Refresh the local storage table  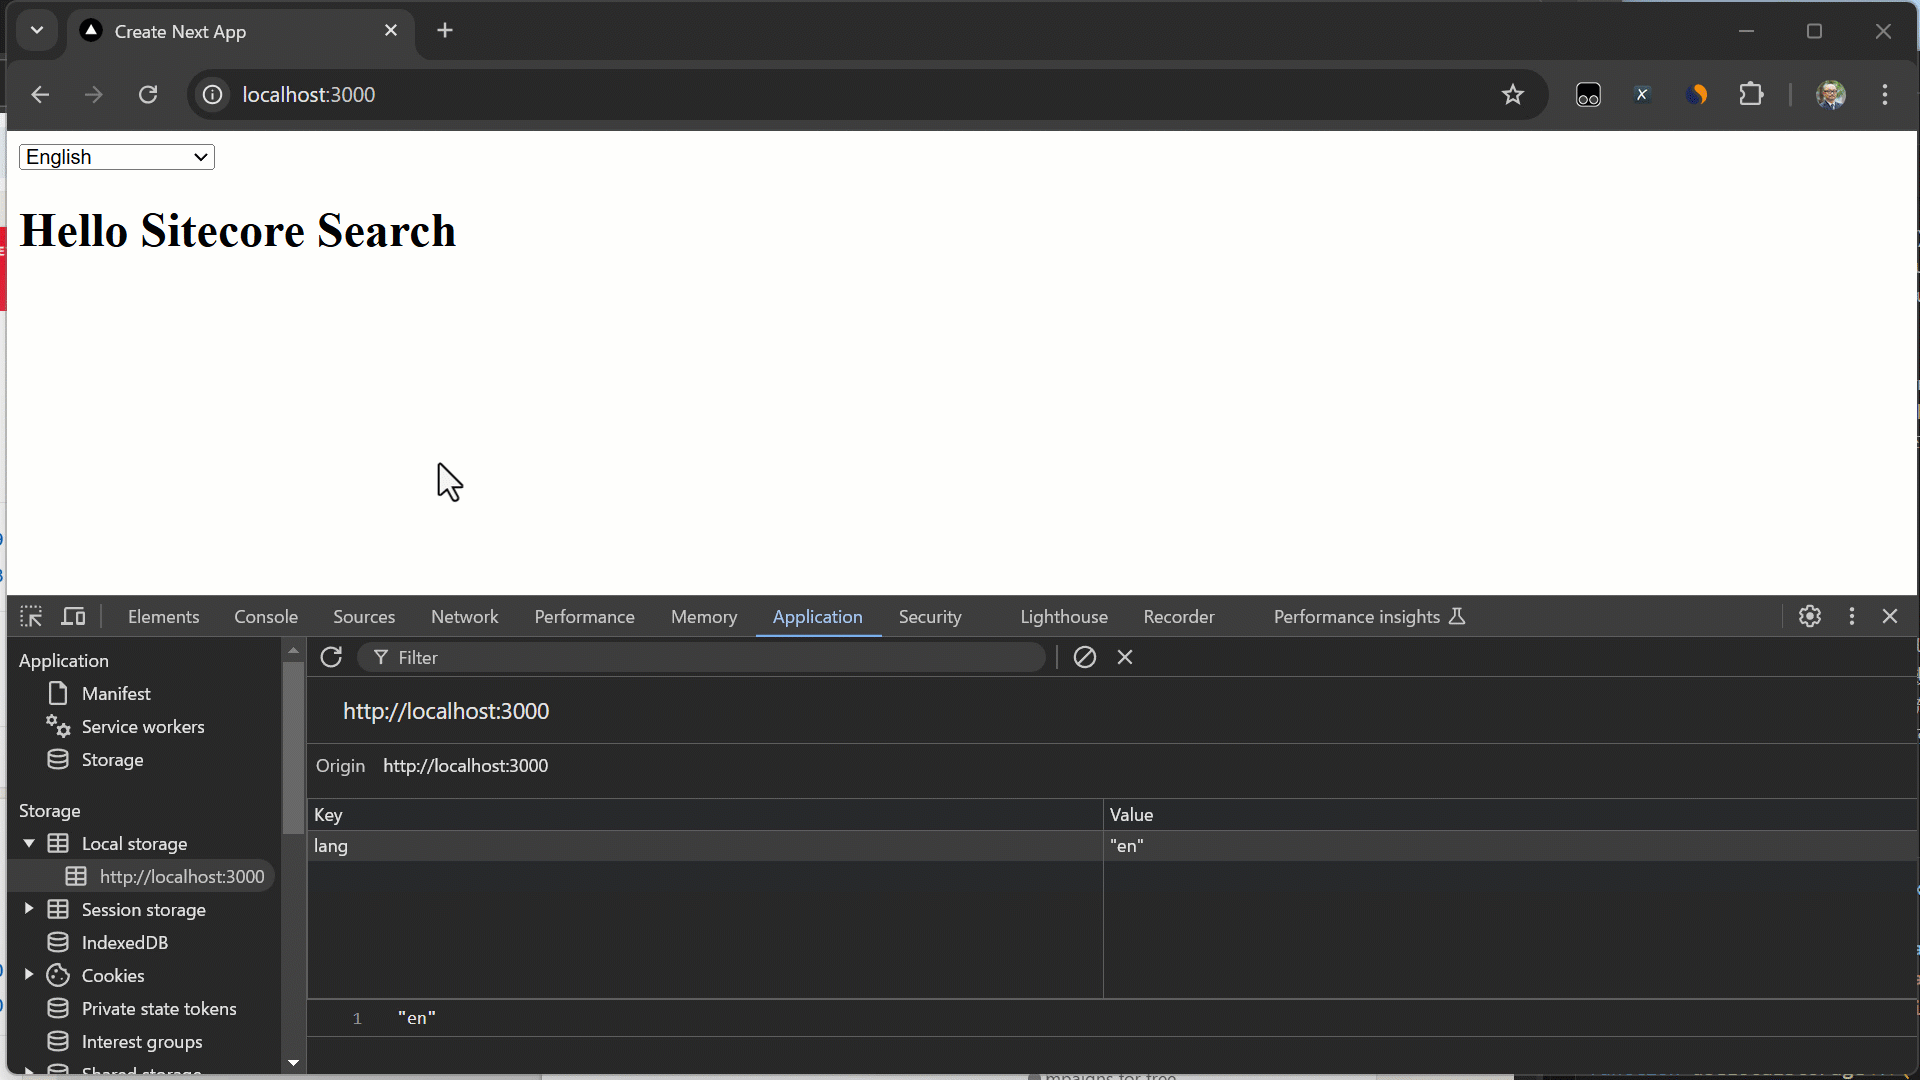coord(331,657)
